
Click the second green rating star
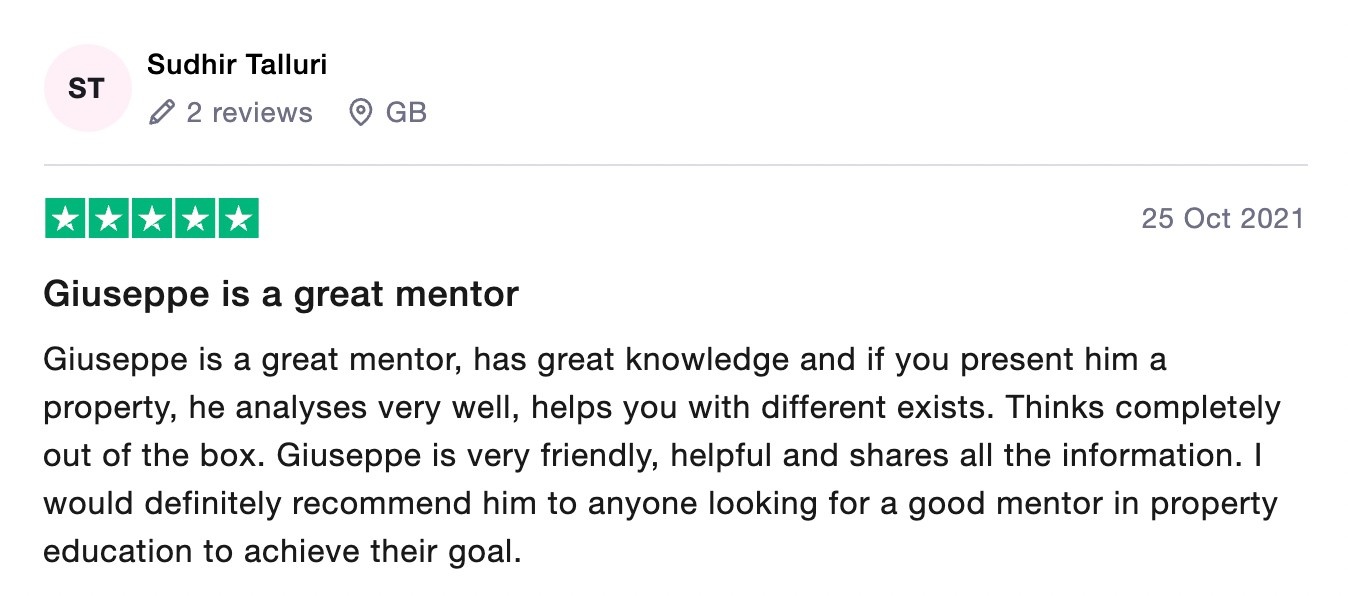click(108, 219)
